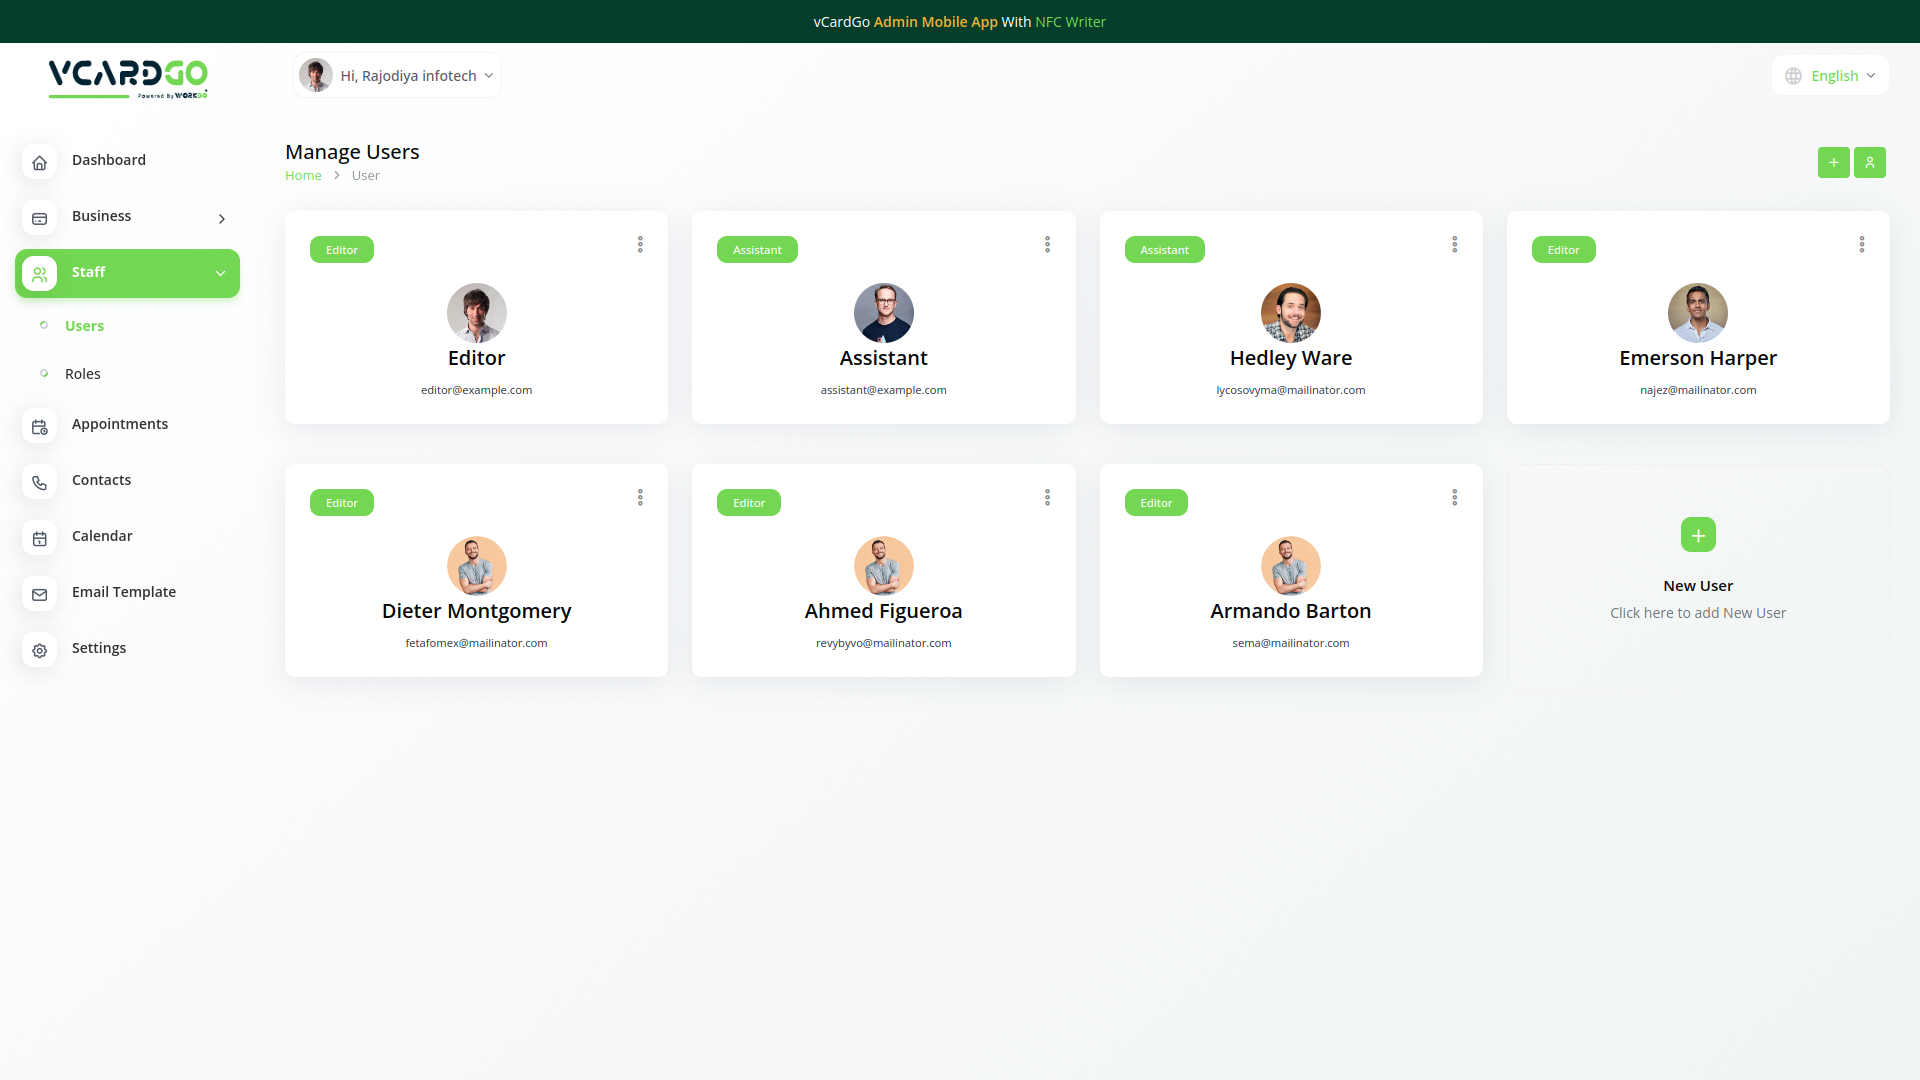This screenshot has width=1920, height=1080.
Task: Open the English language dropdown
Action: tap(1830, 76)
